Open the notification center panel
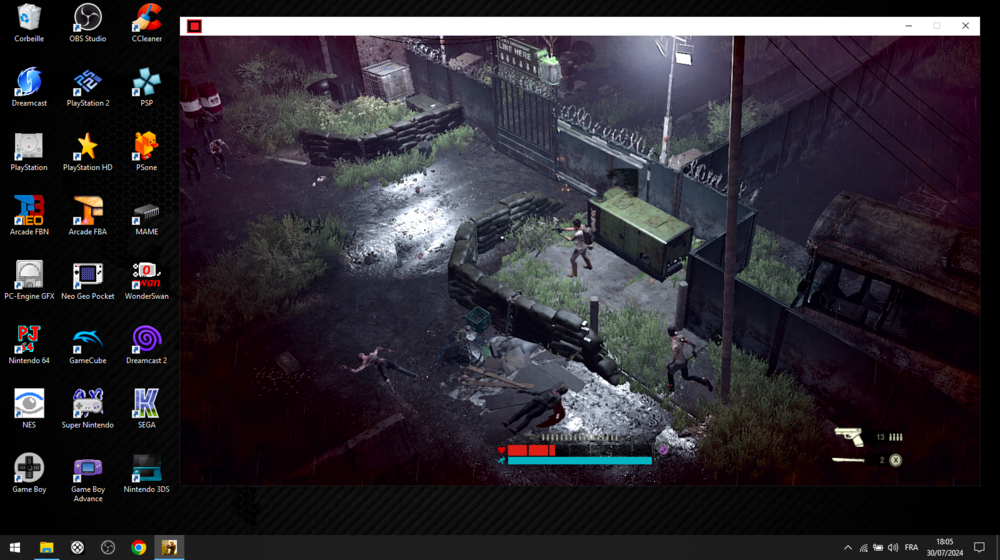The height and width of the screenshot is (560, 1000). click(x=979, y=547)
